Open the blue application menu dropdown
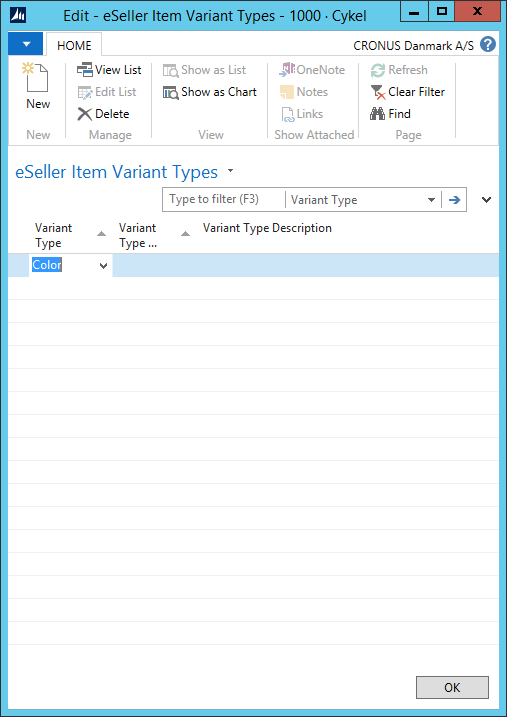Screen dimensions: 507x717 (x=26, y=44)
